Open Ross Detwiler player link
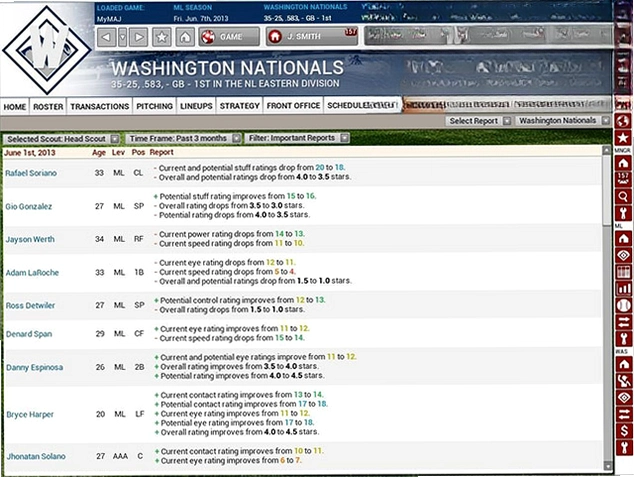 [30, 306]
